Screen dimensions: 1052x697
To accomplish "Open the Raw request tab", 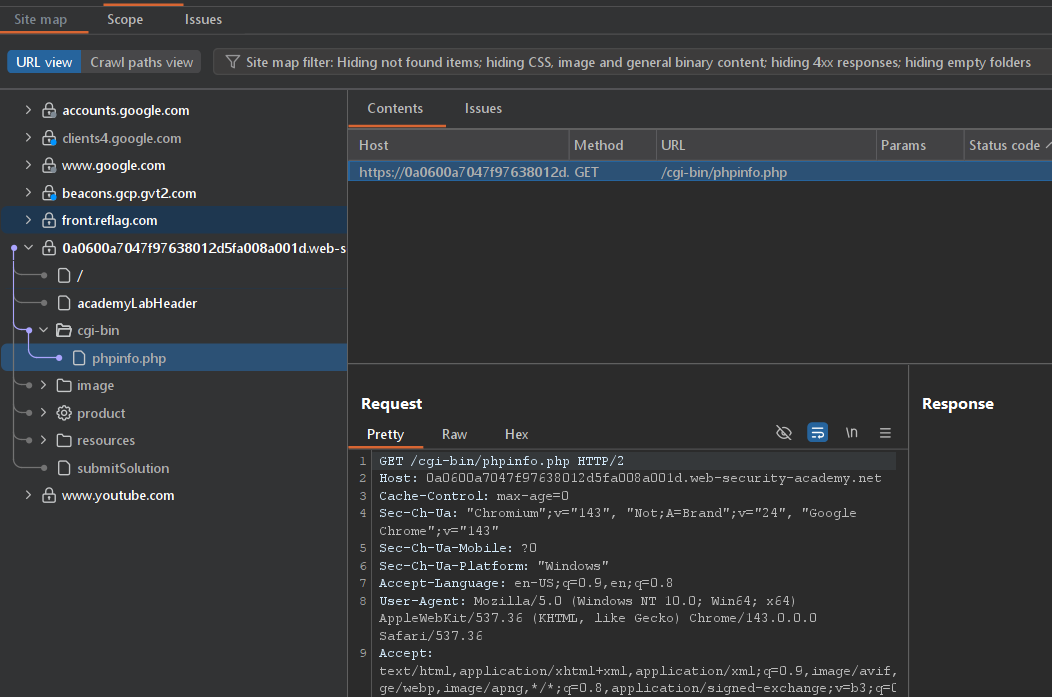I will [x=454, y=434].
